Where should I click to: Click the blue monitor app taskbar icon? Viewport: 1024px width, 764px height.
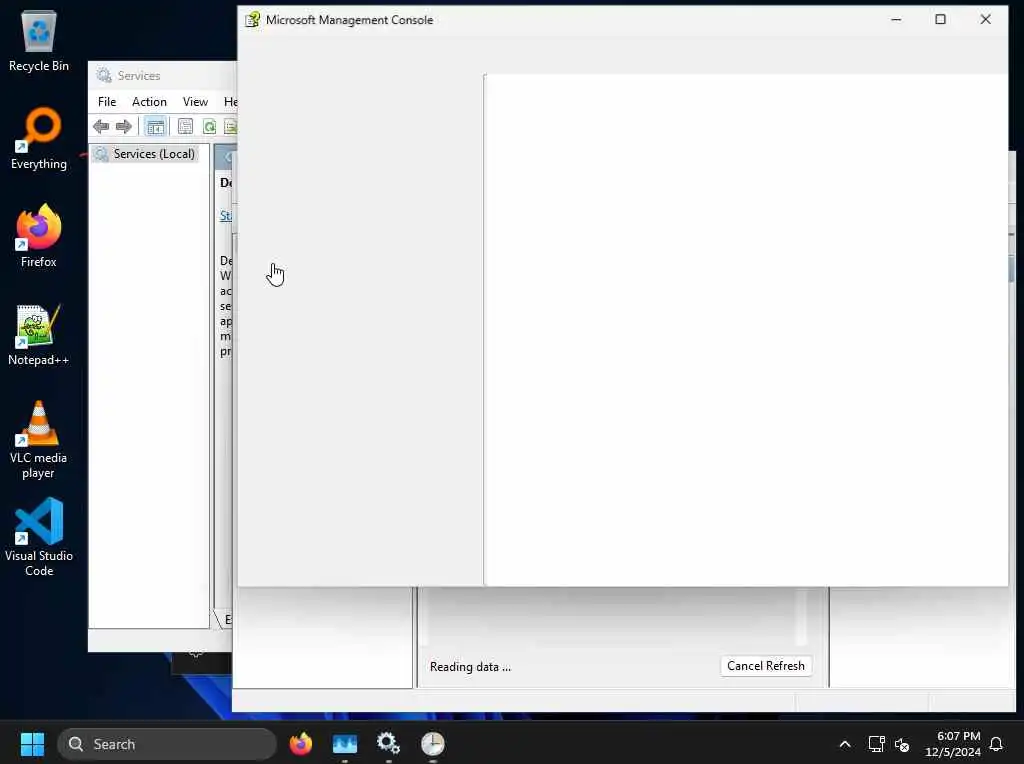pos(345,744)
